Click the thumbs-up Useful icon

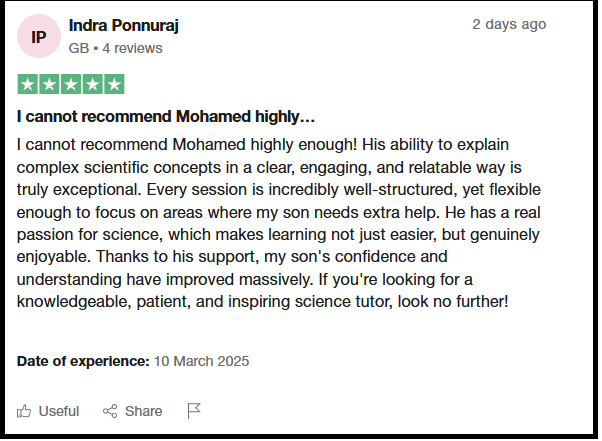pos(24,411)
